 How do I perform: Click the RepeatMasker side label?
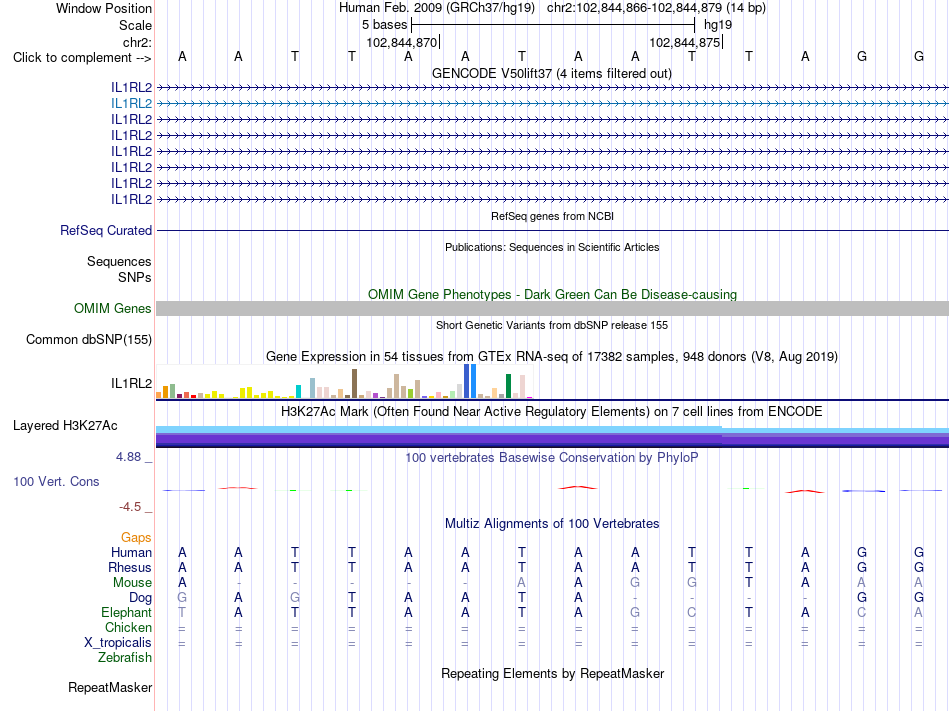point(110,687)
